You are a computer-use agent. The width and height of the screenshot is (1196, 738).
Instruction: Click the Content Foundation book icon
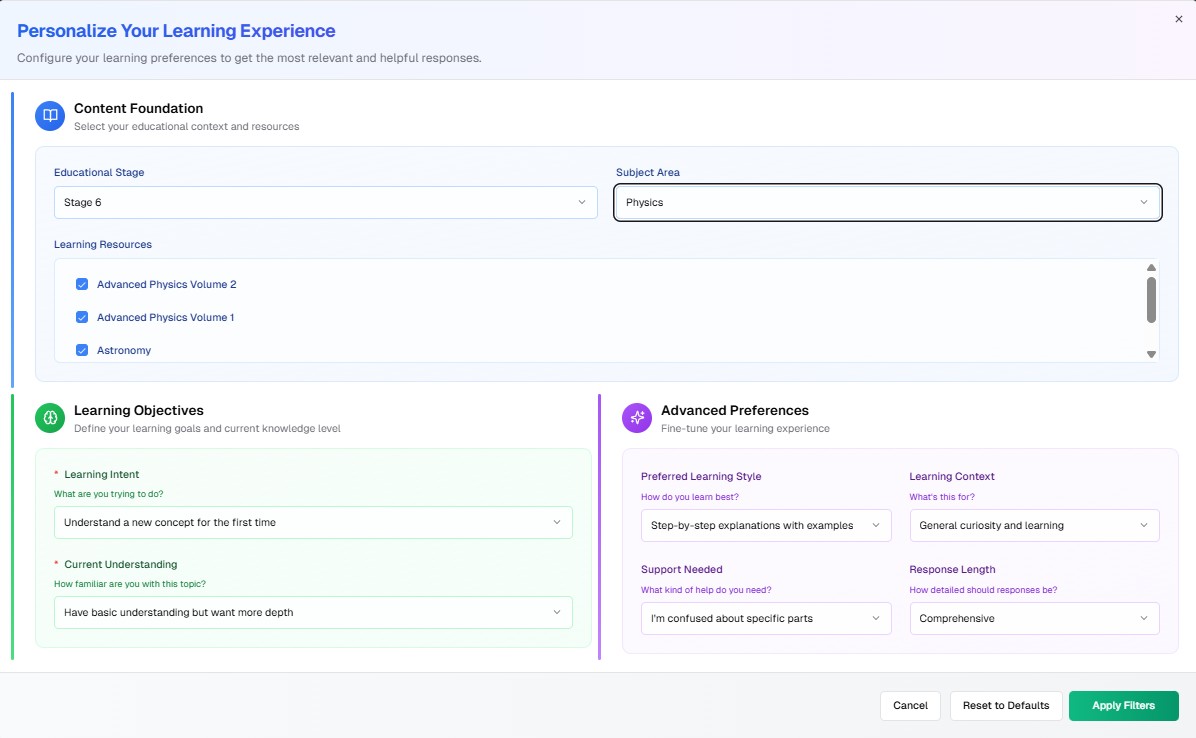(x=50, y=116)
